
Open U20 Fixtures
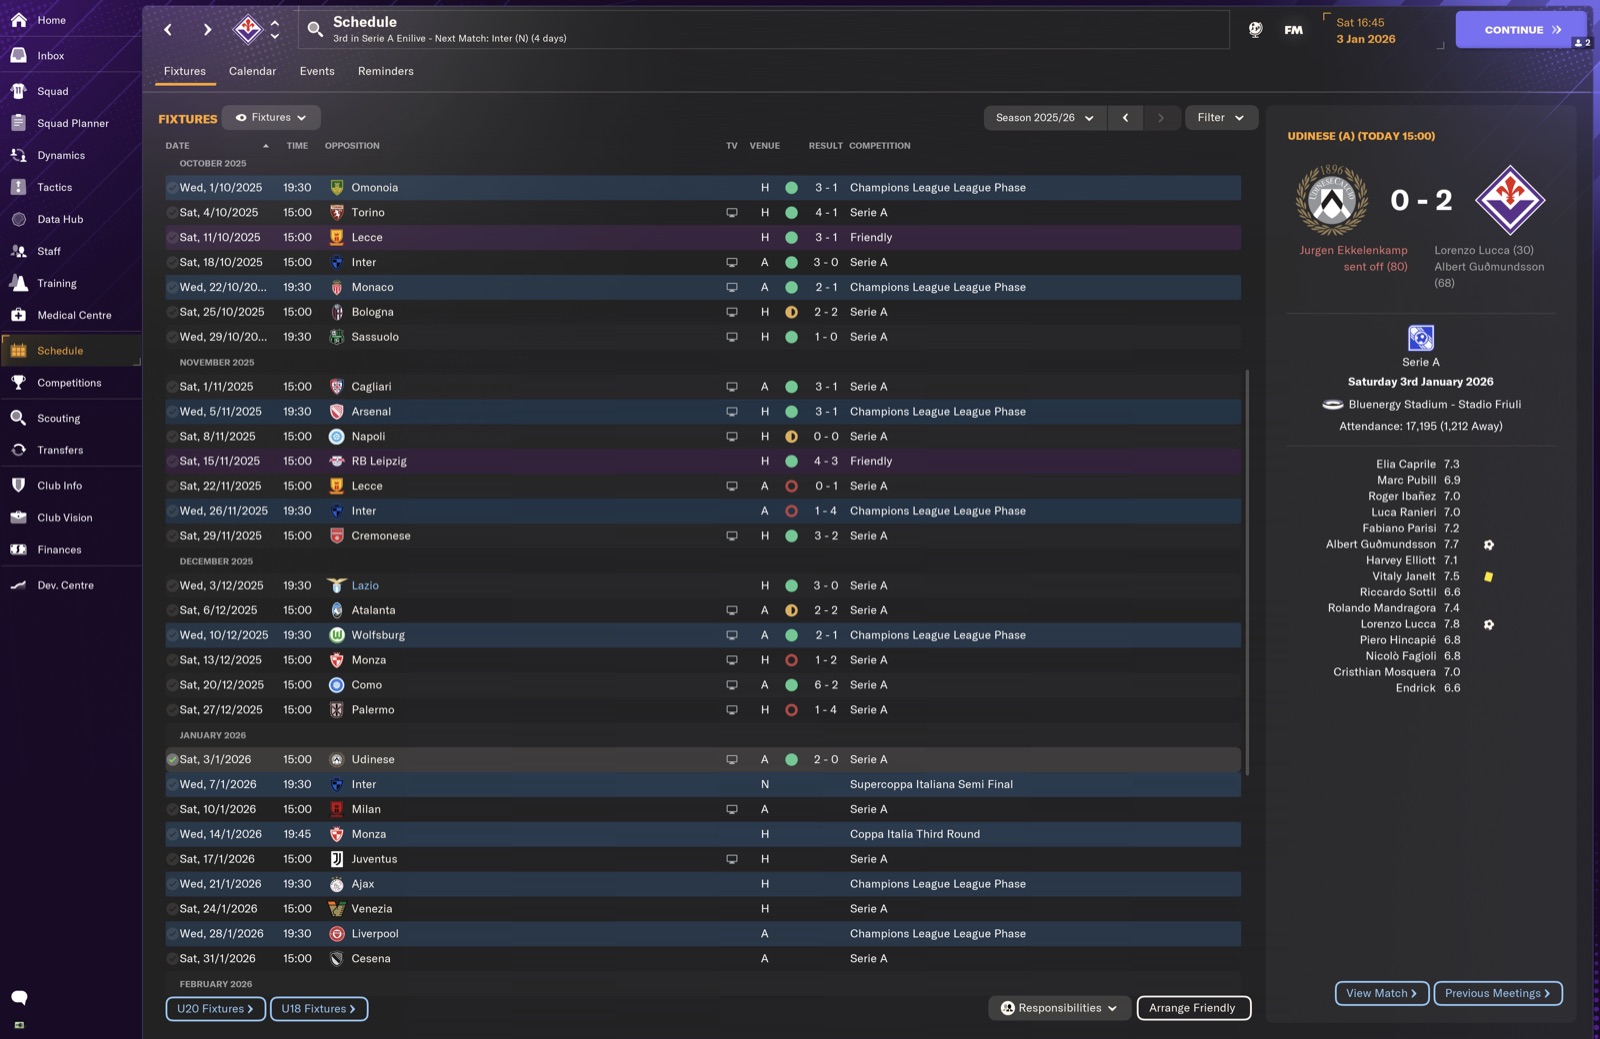[215, 1009]
